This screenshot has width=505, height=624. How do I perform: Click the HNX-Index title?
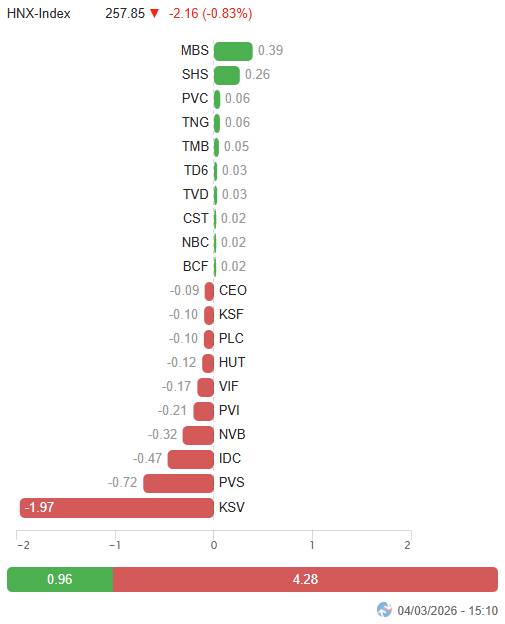pyautogui.click(x=39, y=14)
